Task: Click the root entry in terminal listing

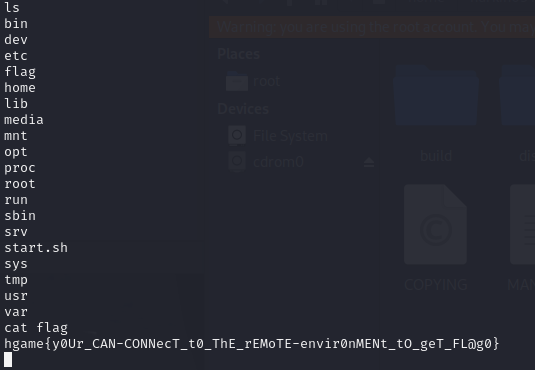Action: pos(20,184)
